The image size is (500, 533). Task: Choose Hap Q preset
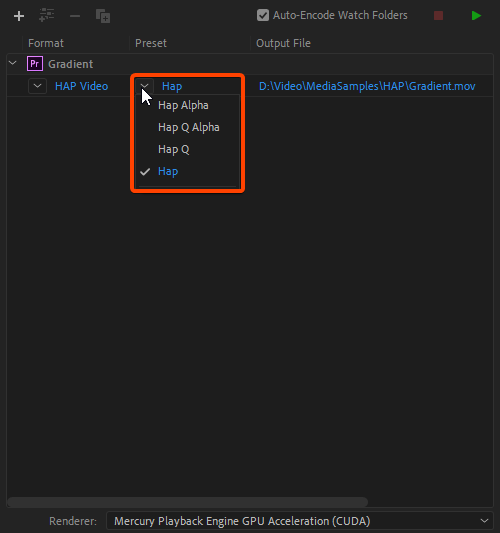(174, 150)
